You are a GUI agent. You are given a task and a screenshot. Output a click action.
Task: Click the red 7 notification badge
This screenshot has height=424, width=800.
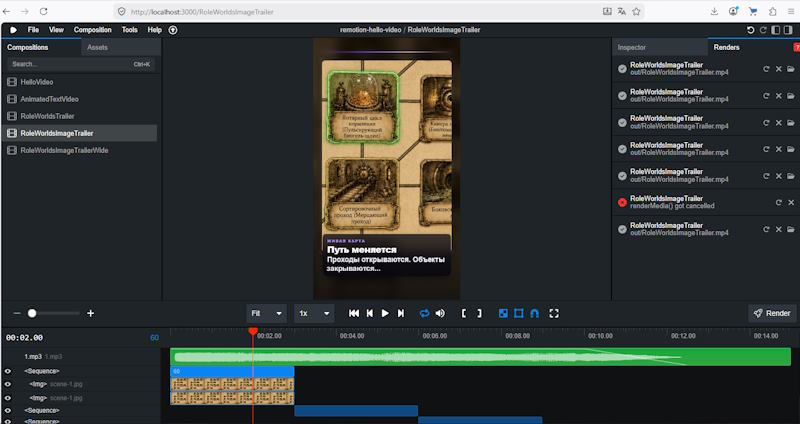(796, 47)
